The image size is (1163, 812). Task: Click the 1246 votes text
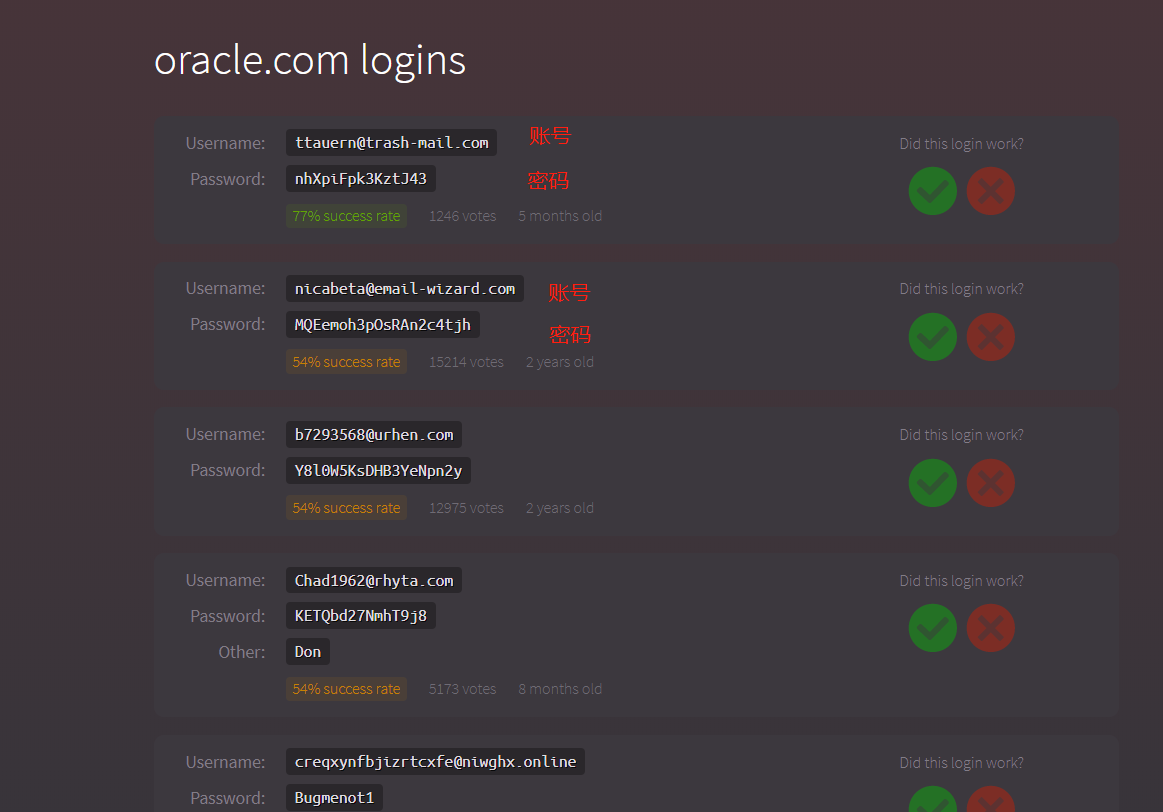[463, 216]
